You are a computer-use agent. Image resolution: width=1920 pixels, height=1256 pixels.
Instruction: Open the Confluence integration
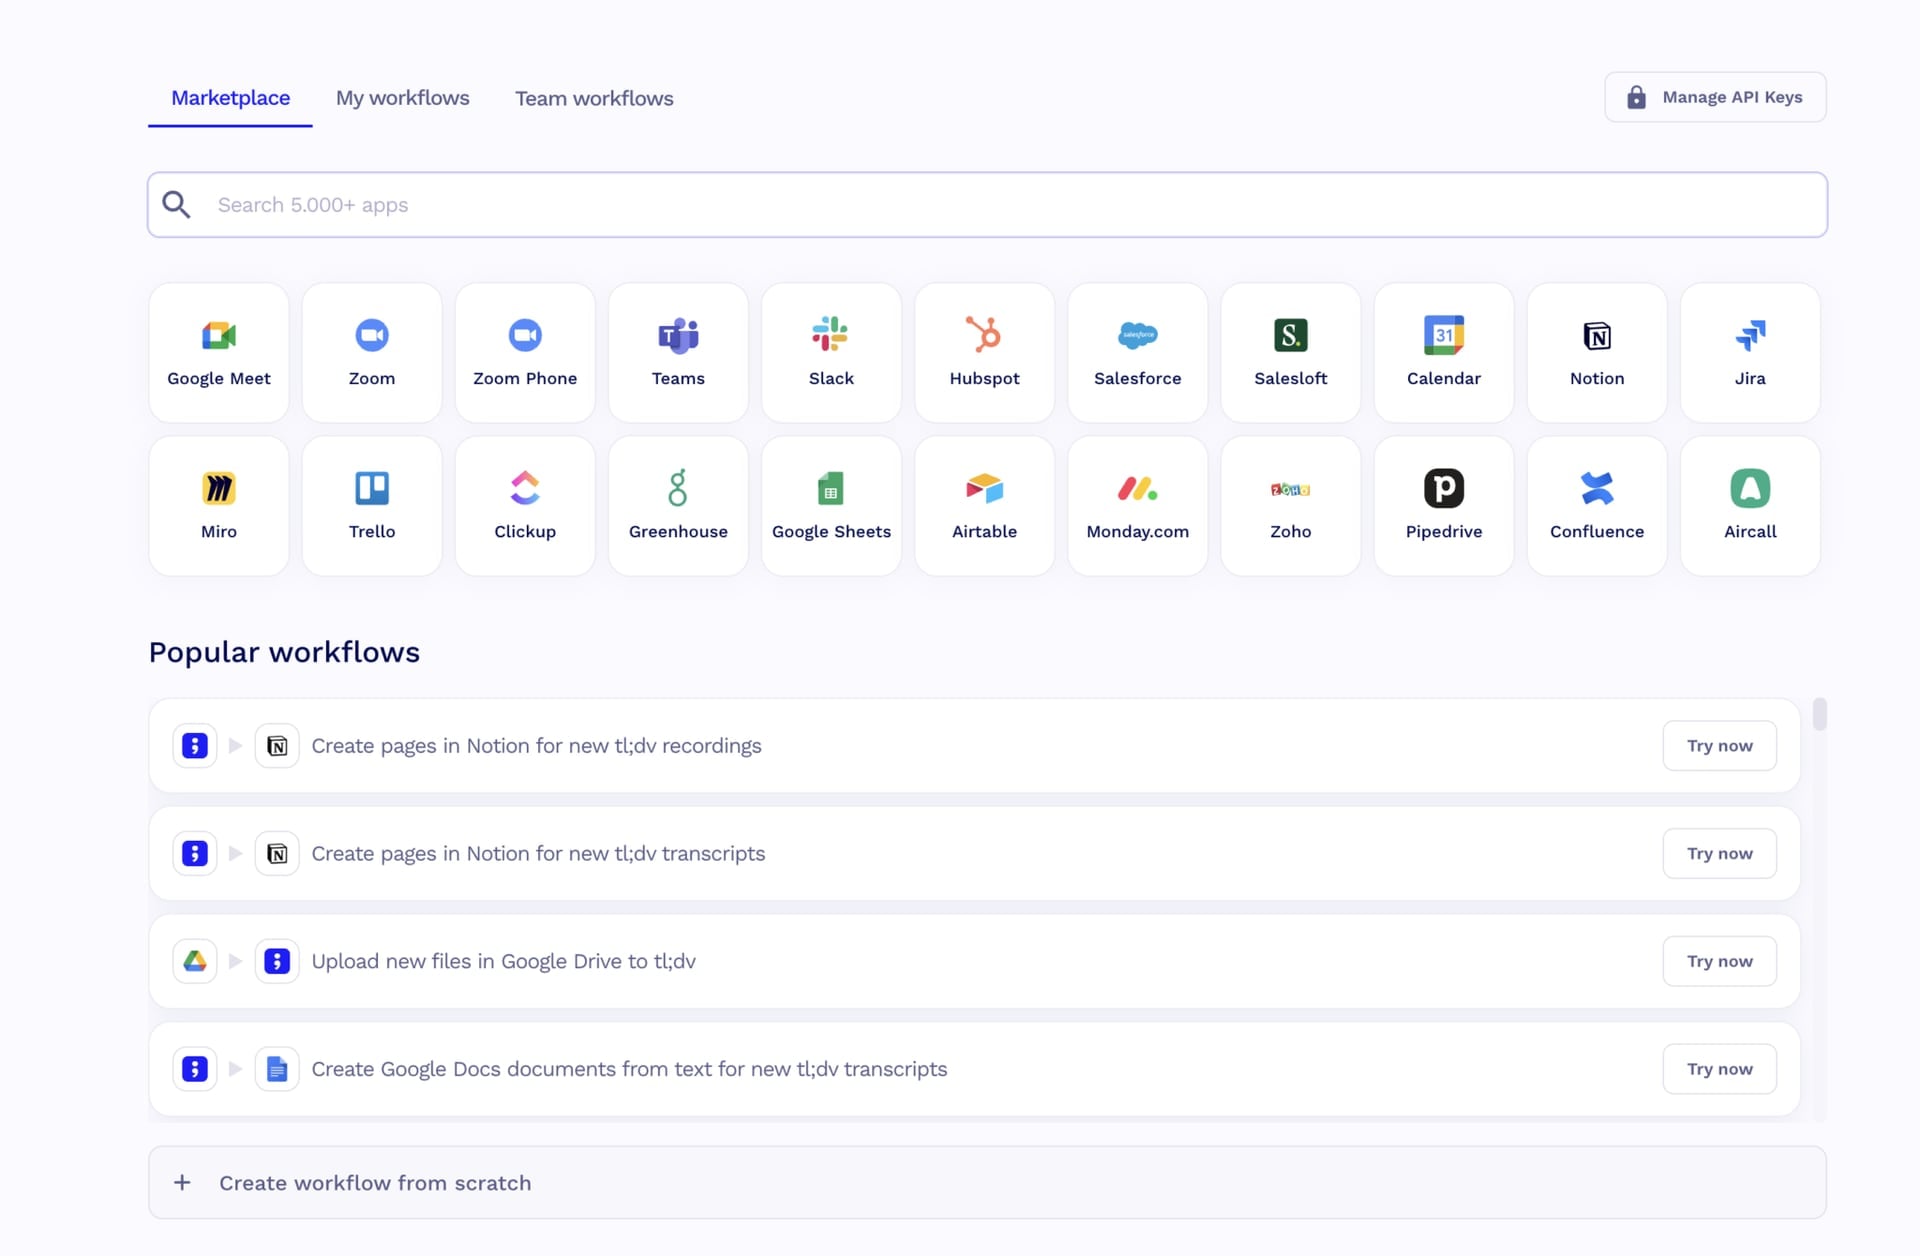(x=1597, y=505)
